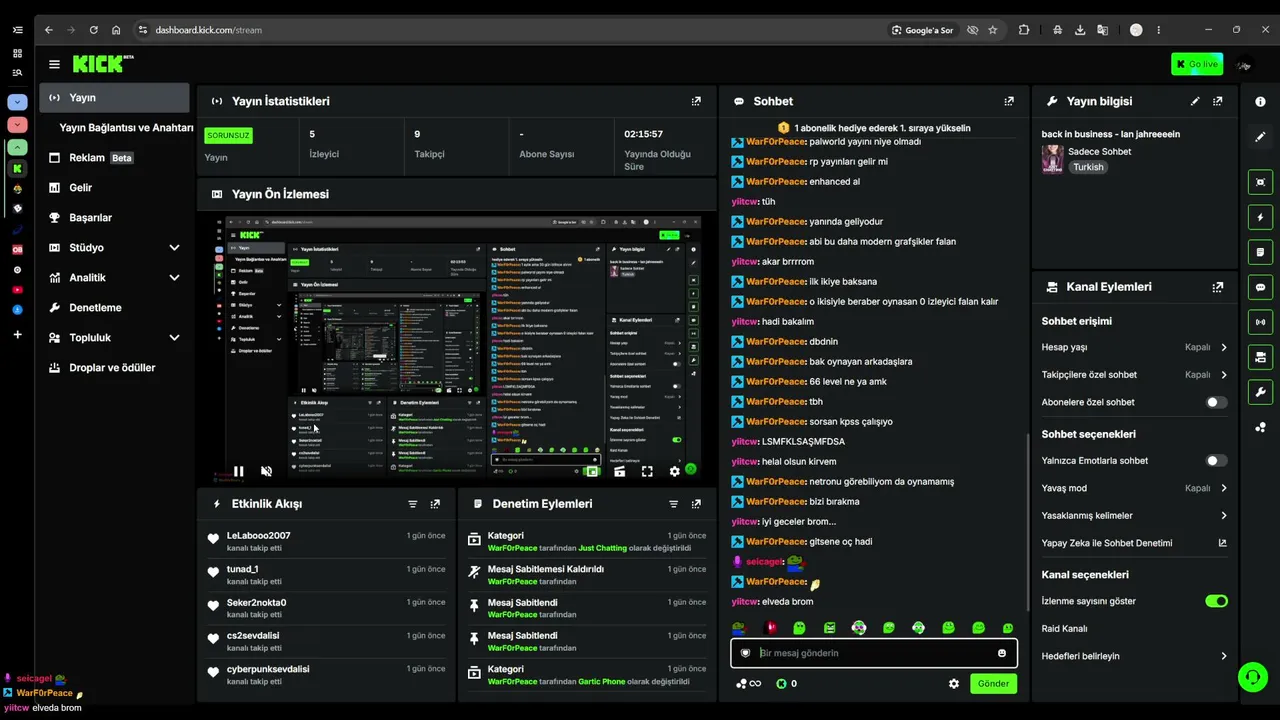1280x720 pixels.
Task: Bookmark this page with the star icon
Action: coord(993,30)
